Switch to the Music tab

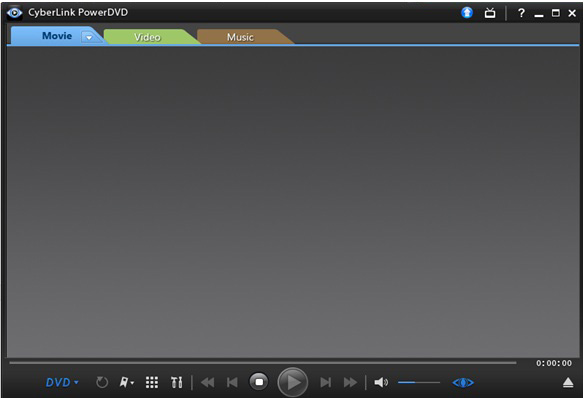(240, 37)
